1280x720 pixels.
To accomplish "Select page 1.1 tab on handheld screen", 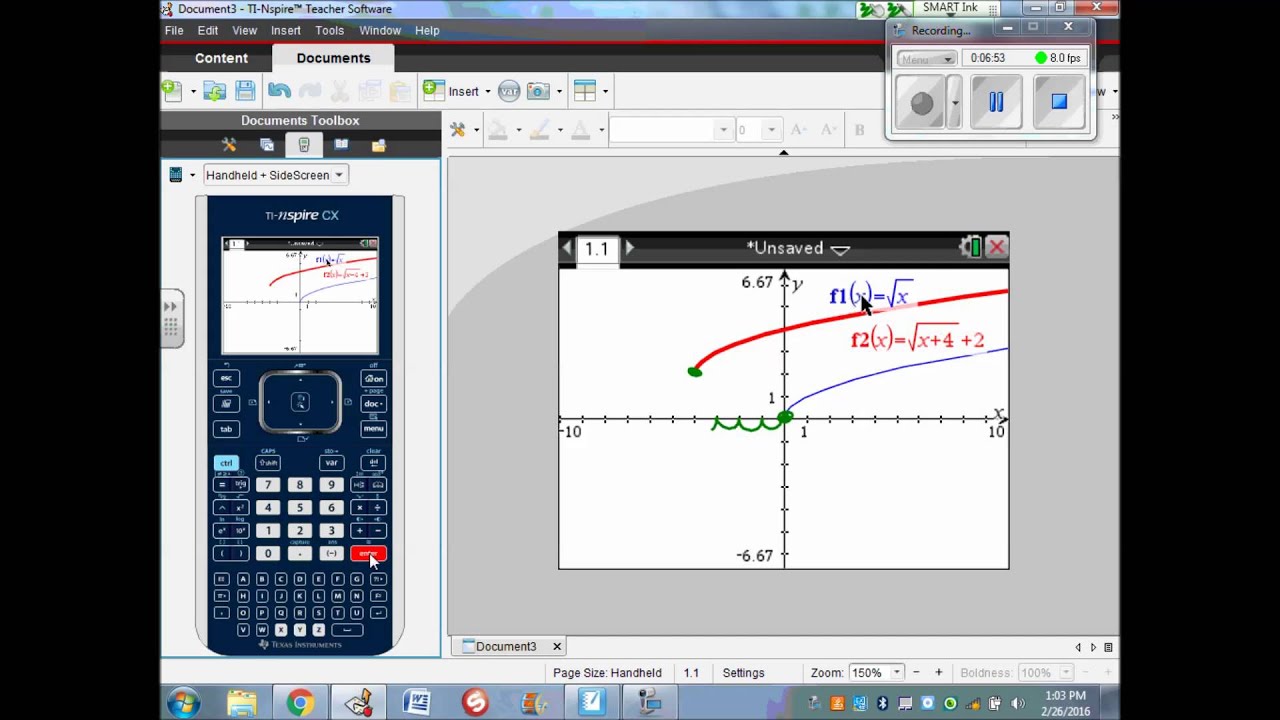I will tap(597, 249).
